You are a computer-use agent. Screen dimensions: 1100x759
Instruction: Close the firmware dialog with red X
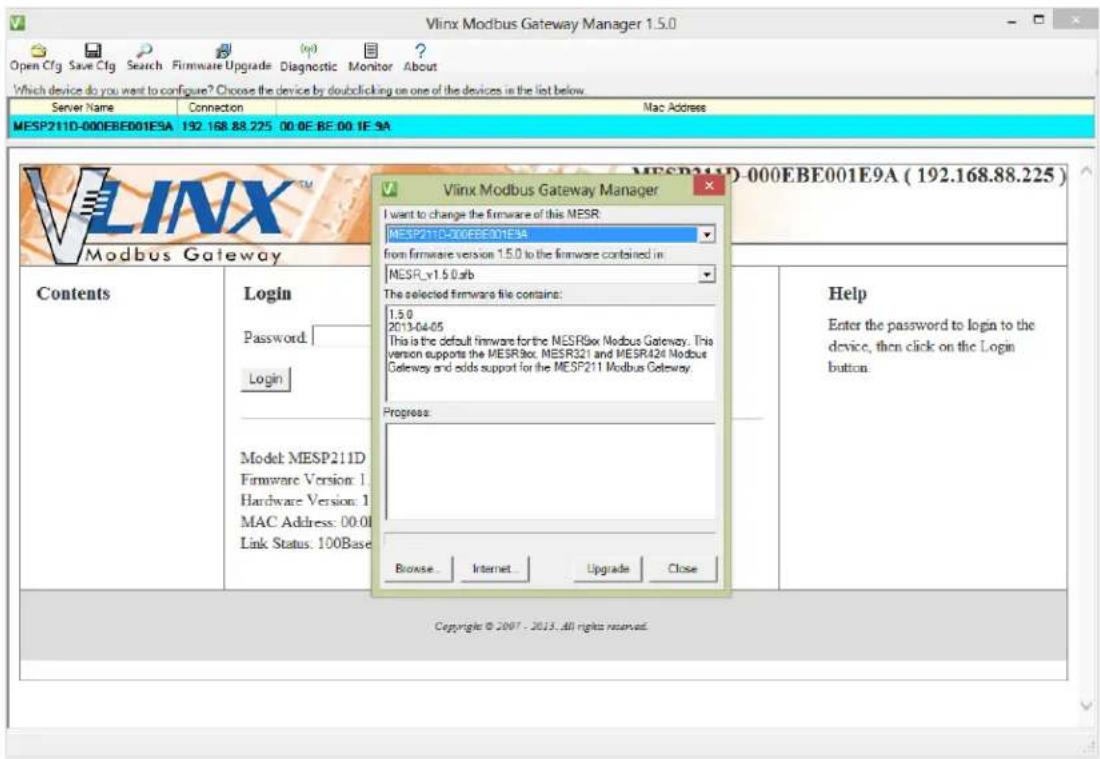point(709,185)
